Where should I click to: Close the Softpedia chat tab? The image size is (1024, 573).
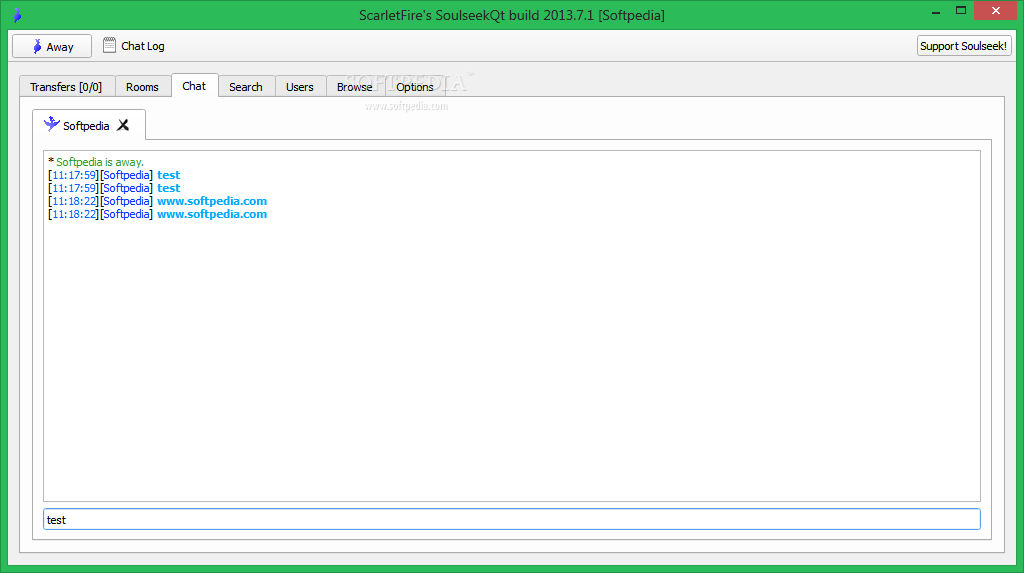pyautogui.click(x=123, y=125)
